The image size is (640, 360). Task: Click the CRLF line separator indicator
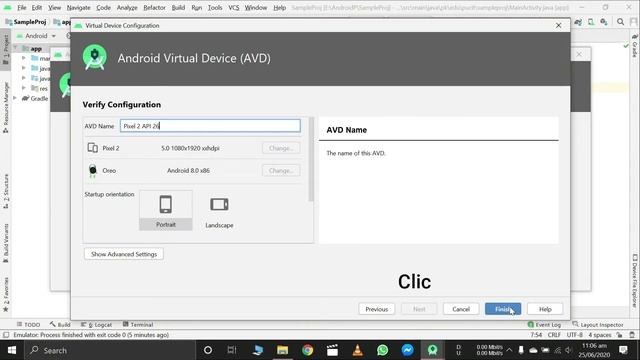click(554, 335)
